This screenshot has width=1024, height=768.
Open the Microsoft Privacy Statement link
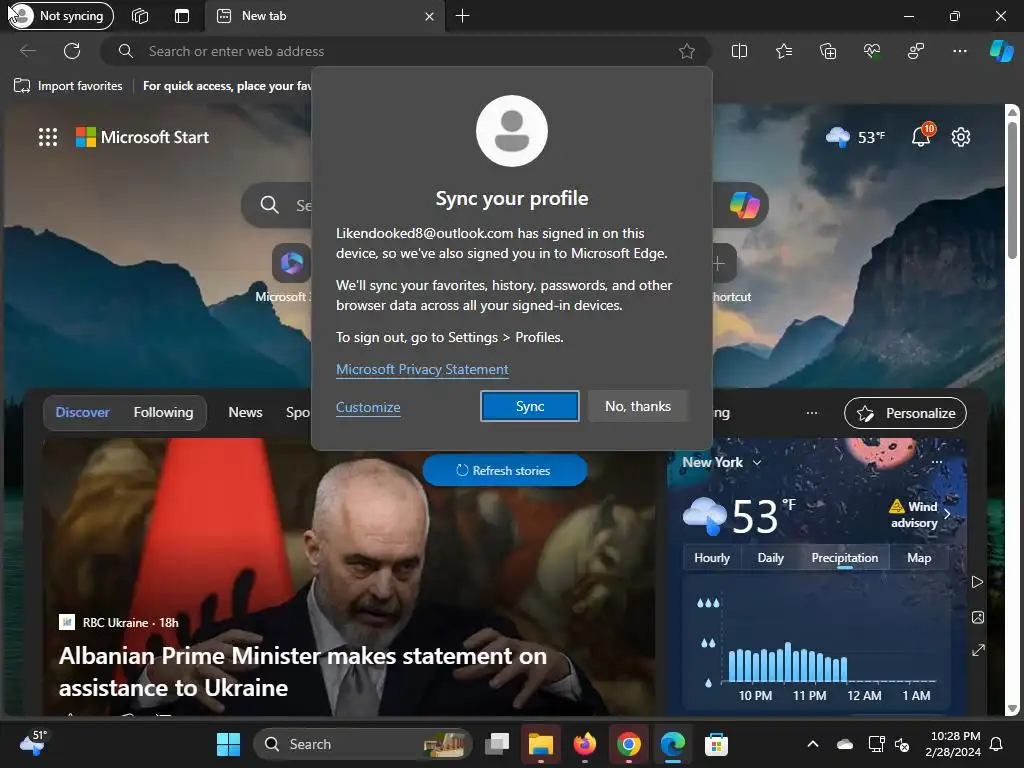pyautogui.click(x=422, y=369)
